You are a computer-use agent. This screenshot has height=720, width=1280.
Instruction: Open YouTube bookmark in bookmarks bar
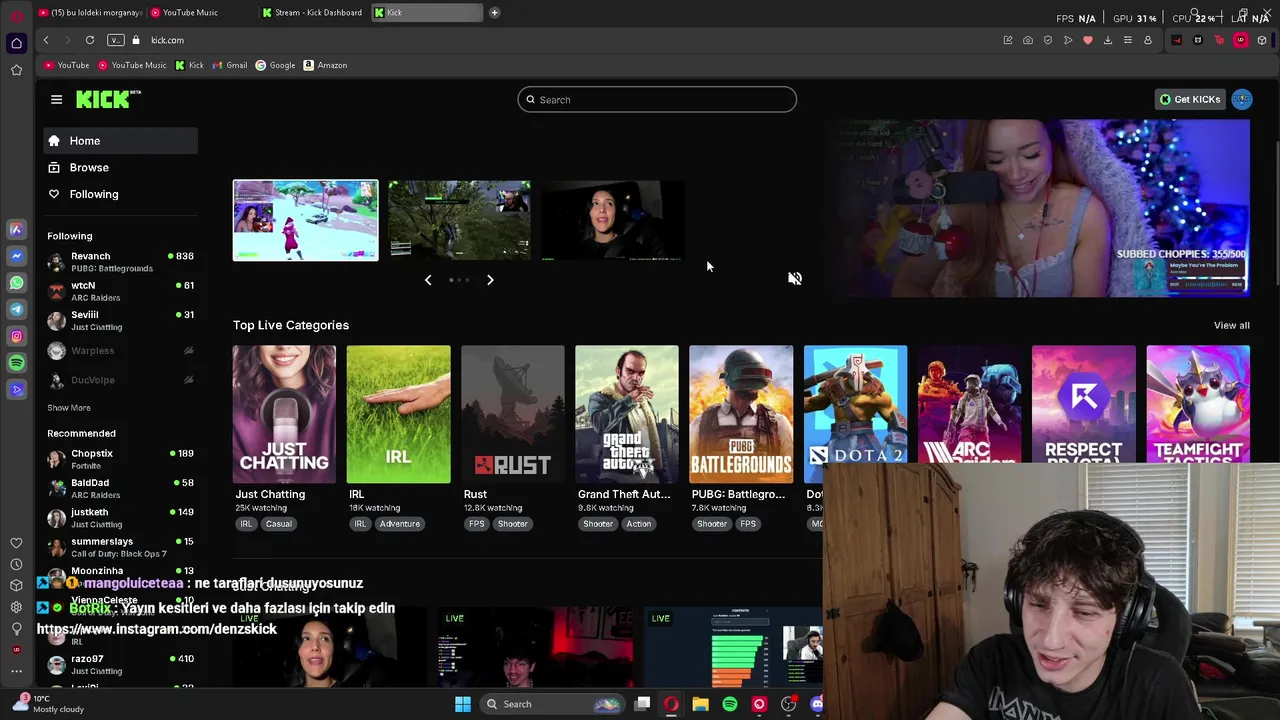66,65
